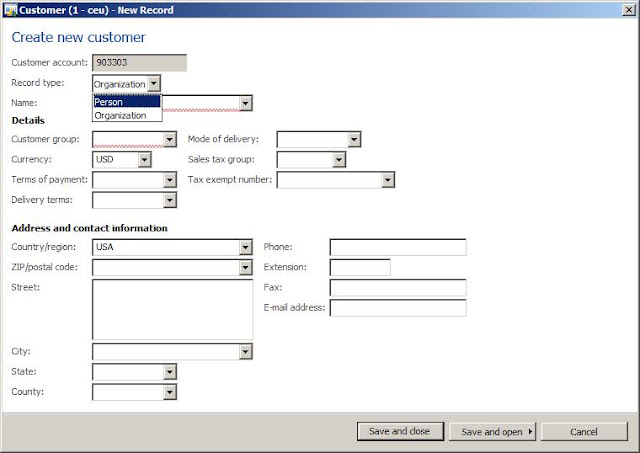Open the Sales tax group dropdown
Screen dimensions: 640x453
coord(339,160)
